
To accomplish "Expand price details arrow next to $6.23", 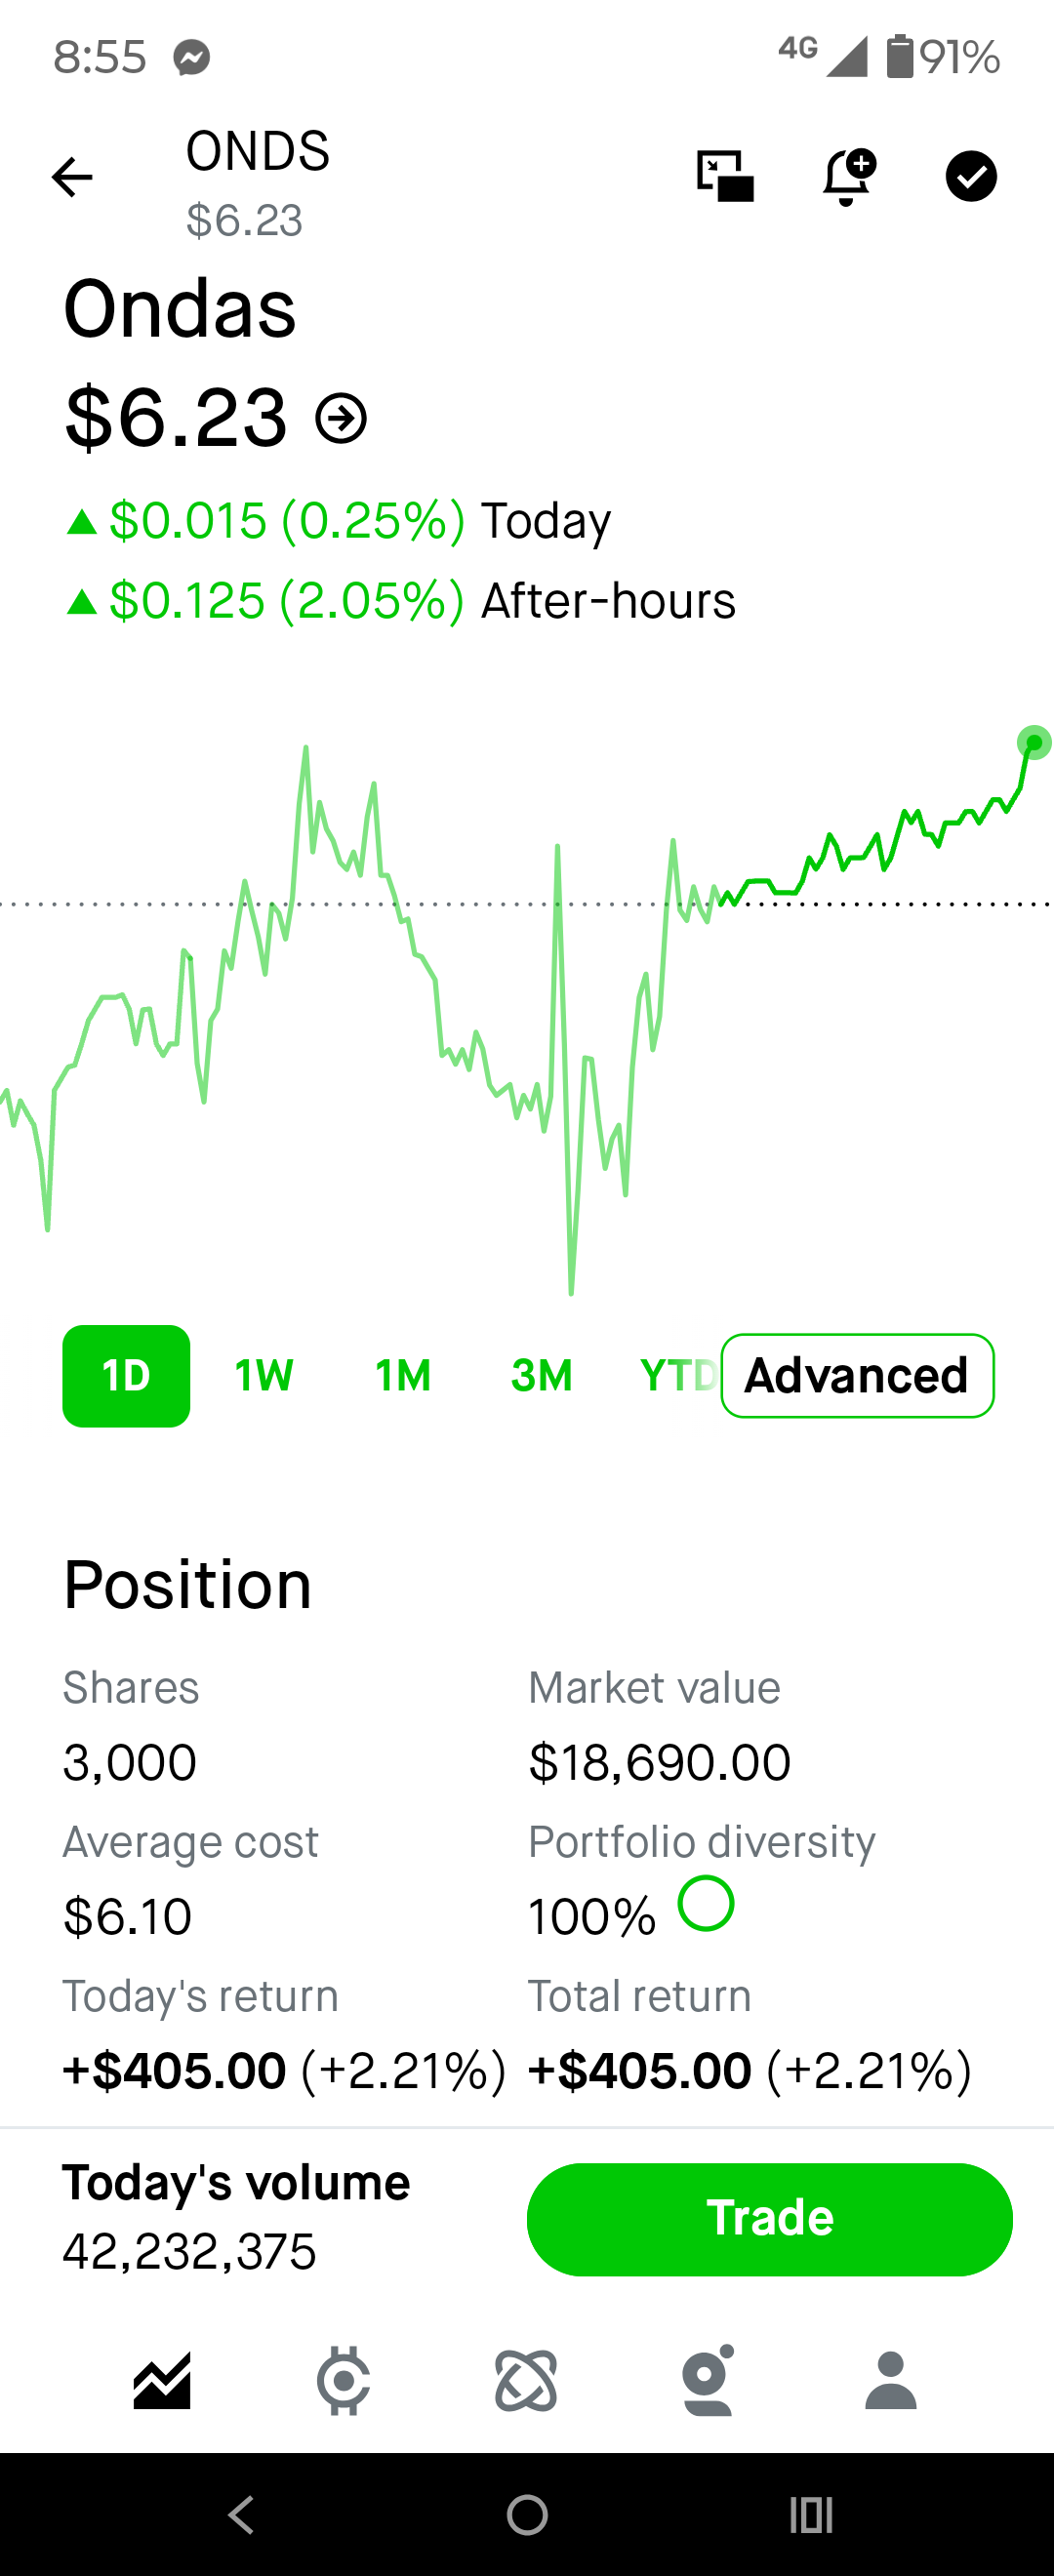I will point(341,418).
